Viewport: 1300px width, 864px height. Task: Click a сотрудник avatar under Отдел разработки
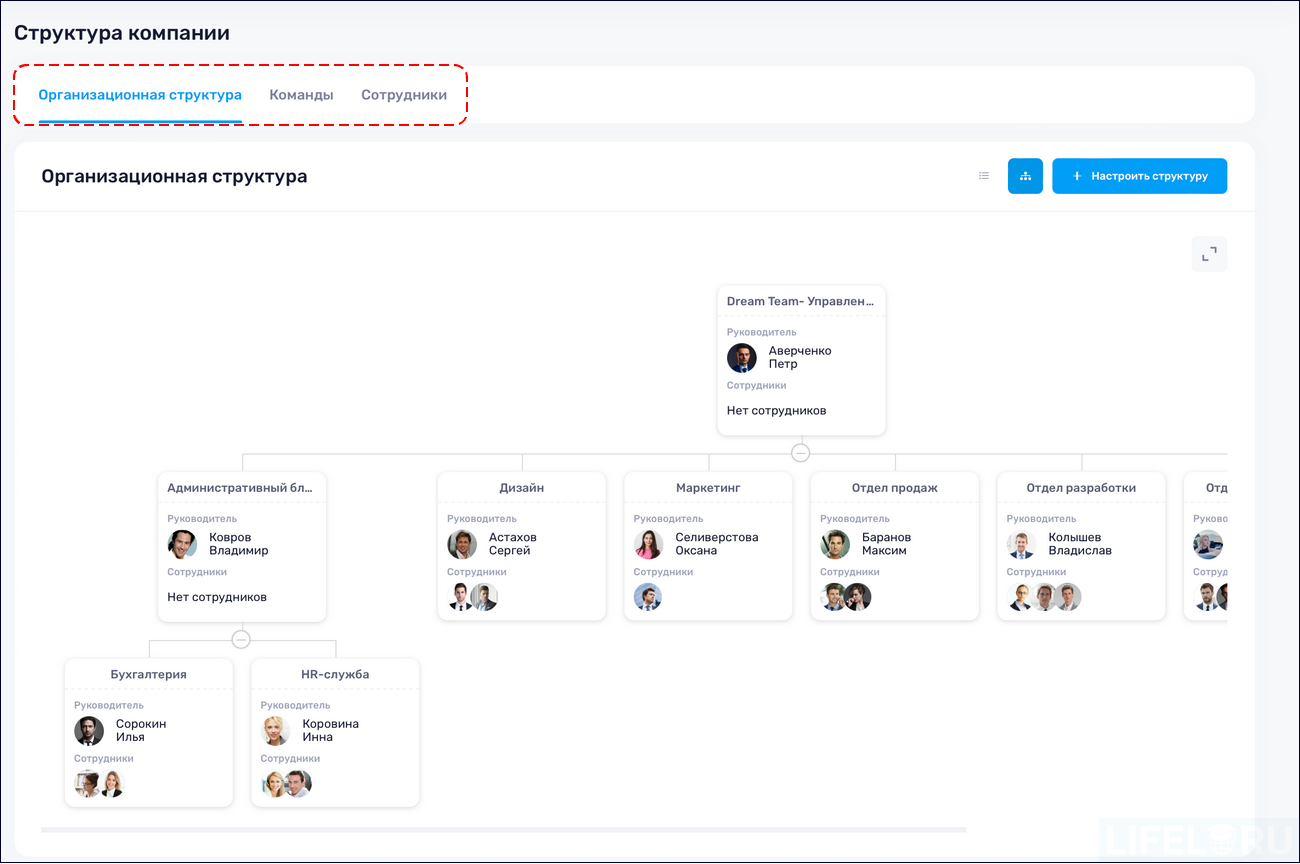pyautogui.click(x=1021, y=597)
